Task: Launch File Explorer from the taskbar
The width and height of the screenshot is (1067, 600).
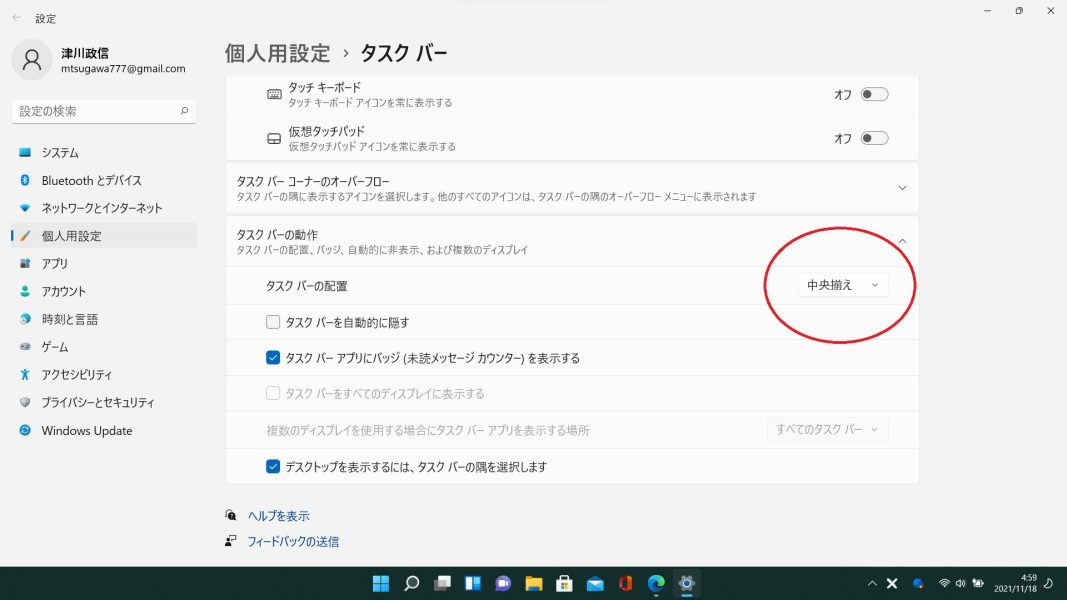Action: point(534,583)
